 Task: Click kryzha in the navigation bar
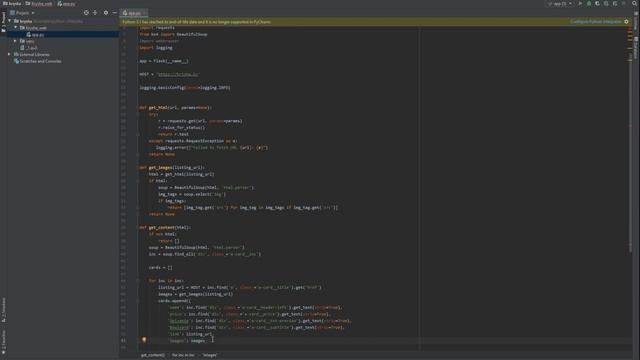(x=12, y=4)
